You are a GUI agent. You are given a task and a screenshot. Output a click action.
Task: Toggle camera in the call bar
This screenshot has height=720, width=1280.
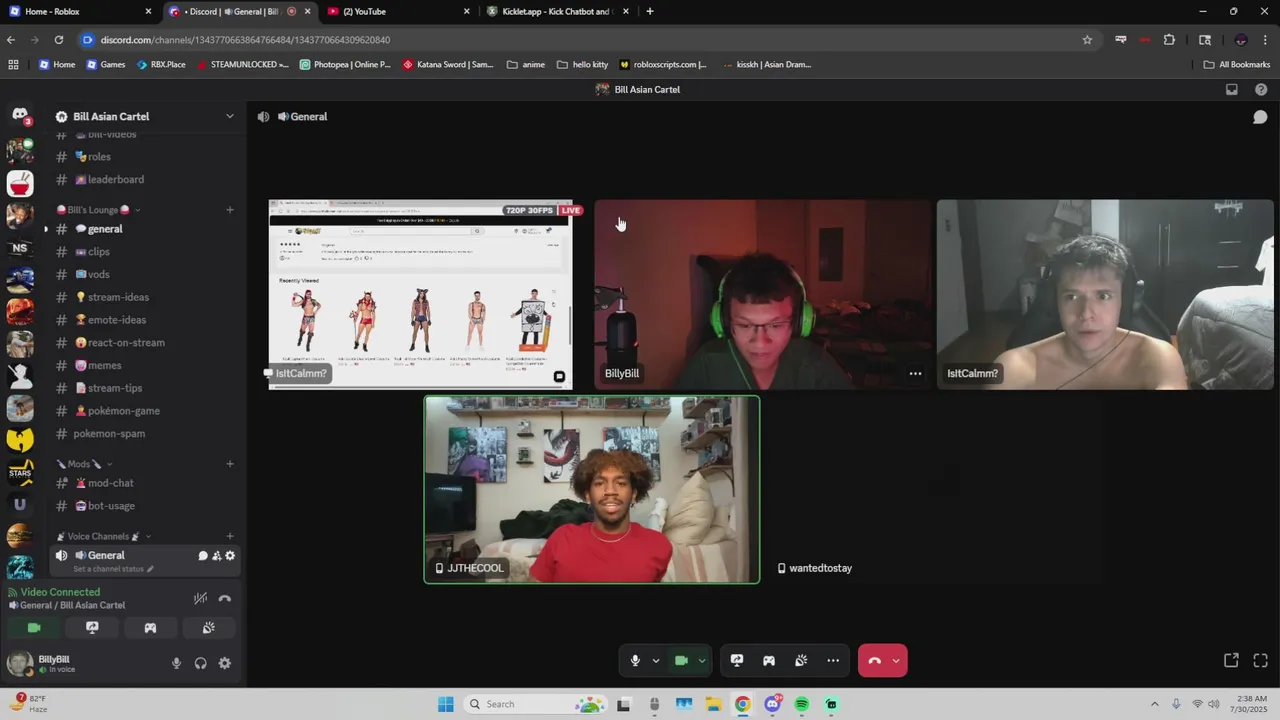[x=681, y=660]
